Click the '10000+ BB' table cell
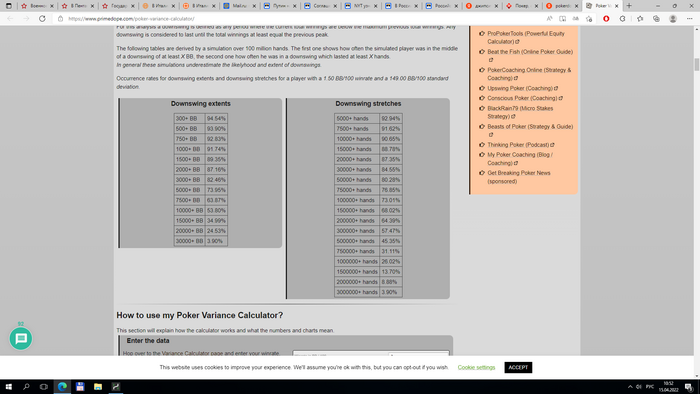 click(x=189, y=211)
